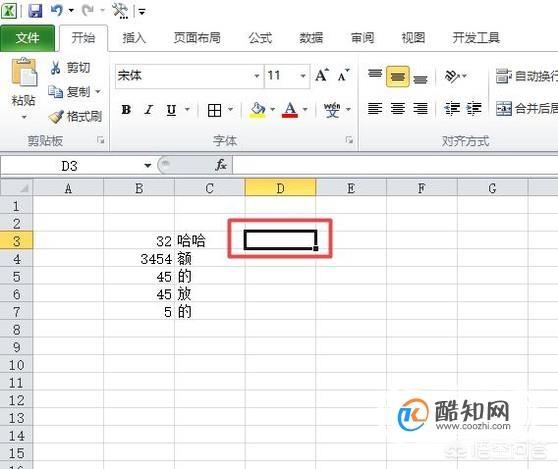The height and width of the screenshot is (469, 558).
Task: Click the 自动换行 wrap text button
Action: pyautogui.click(x=527, y=76)
